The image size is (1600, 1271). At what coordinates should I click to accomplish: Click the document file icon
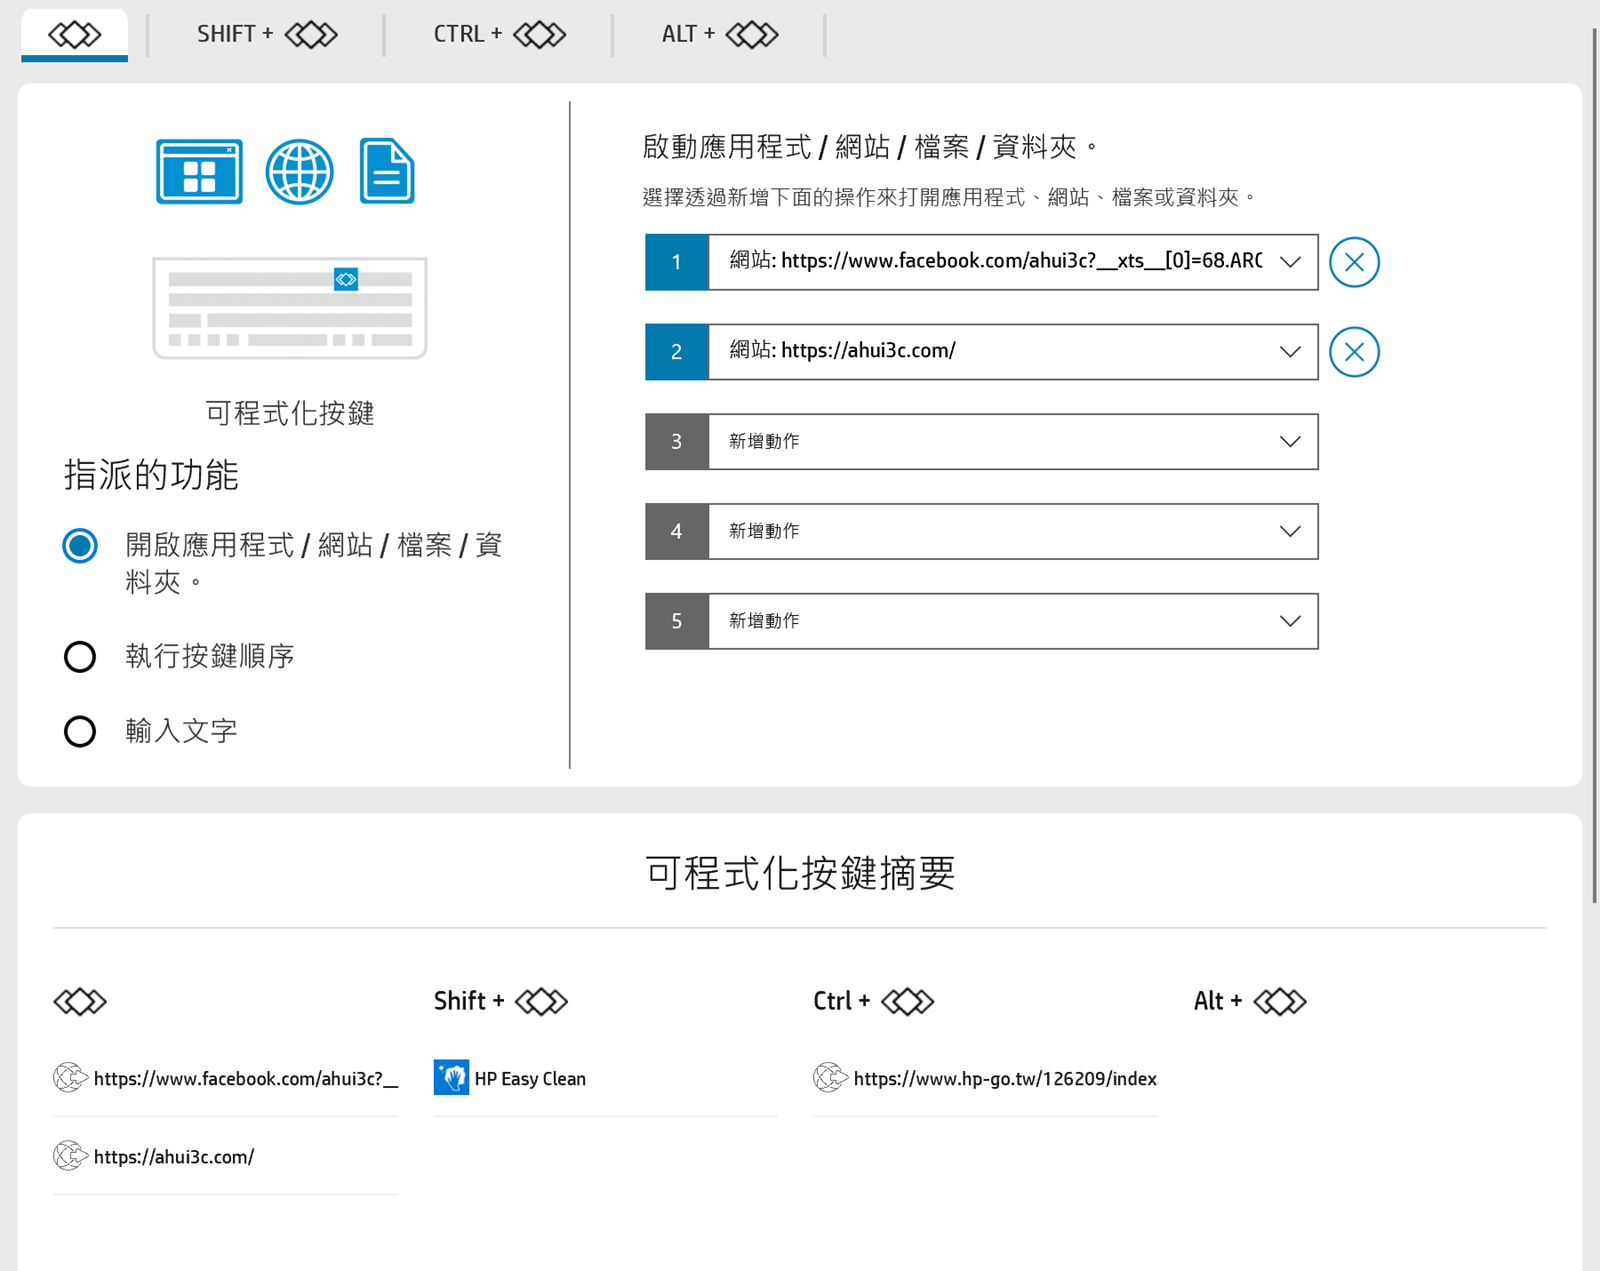[x=387, y=172]
